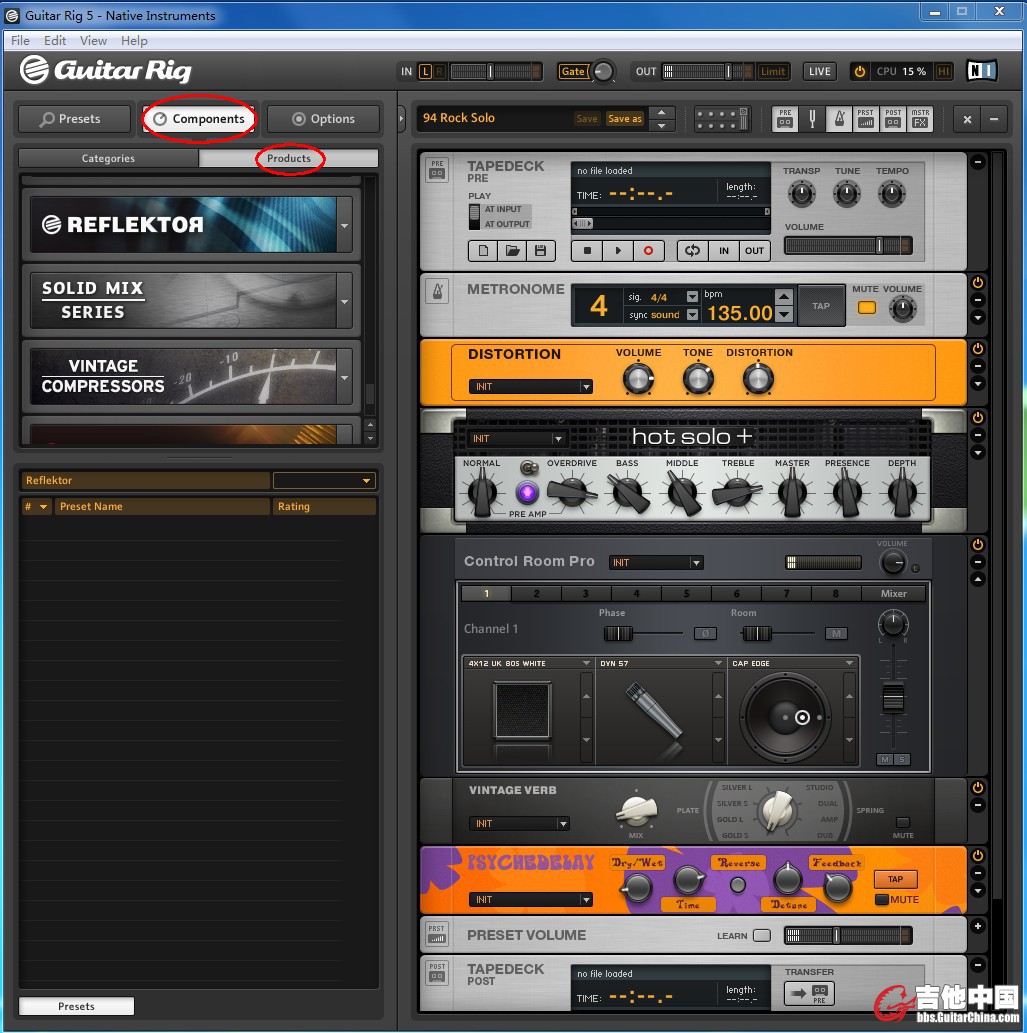Image resolution: width=1027 pixels, height=1033 pixels.
Task: Show the Tapedeck Pre module in the toolbar
Action: (x=785, y=119)
